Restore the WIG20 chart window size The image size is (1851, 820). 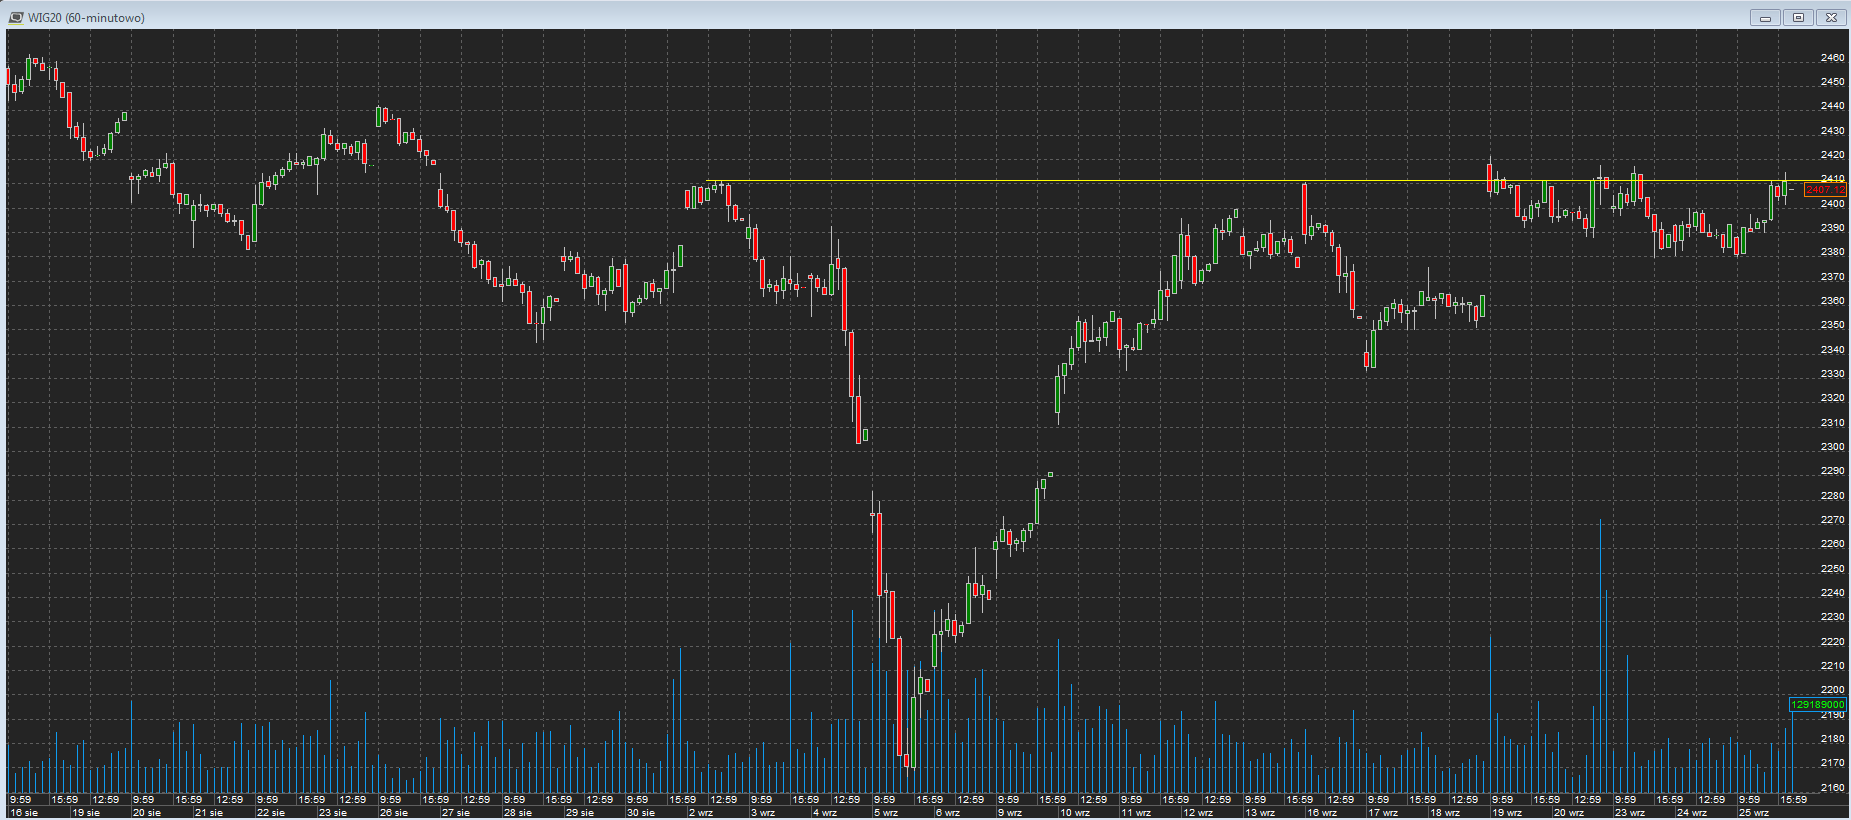[1798, 17]
